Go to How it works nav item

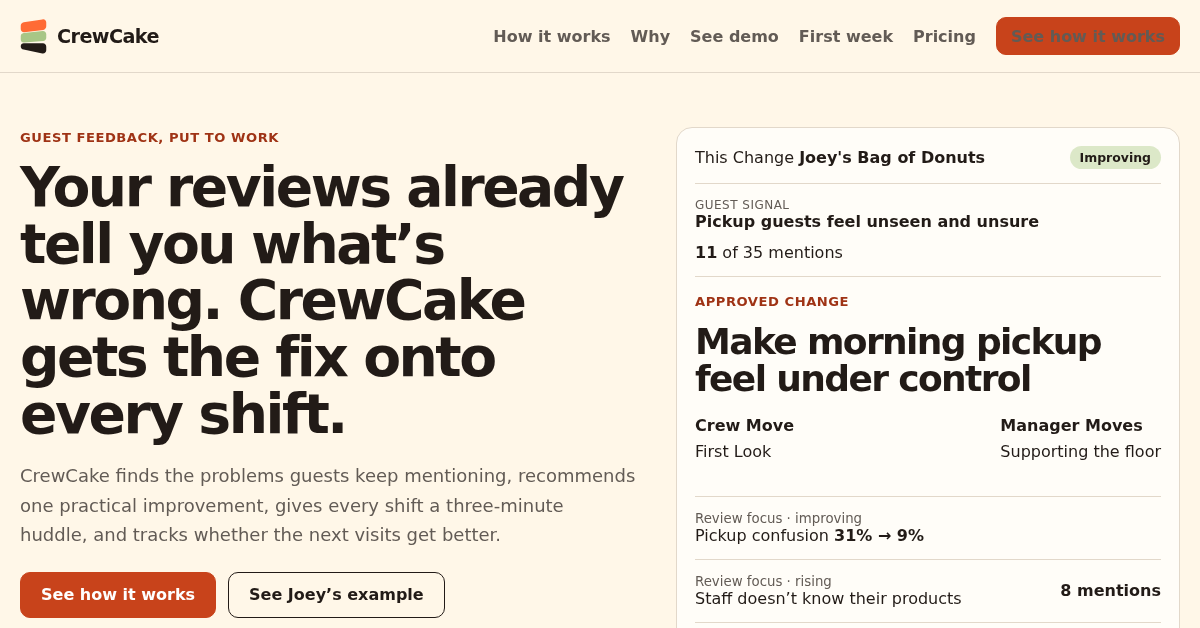click(x=552, y=36)
